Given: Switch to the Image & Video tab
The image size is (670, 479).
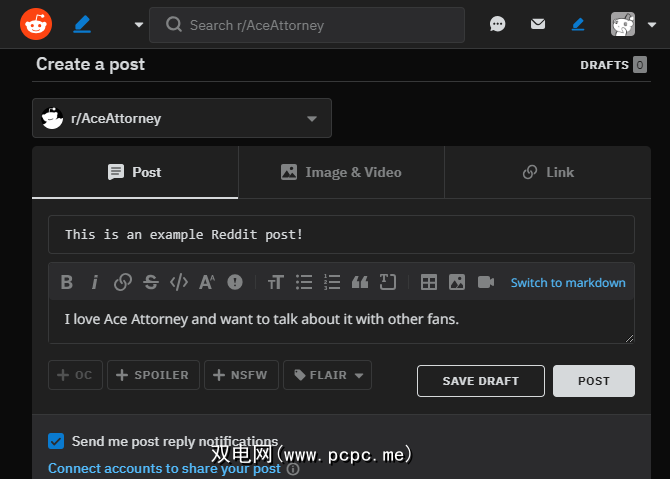Looking at the screenshot, I should point(341,172).
